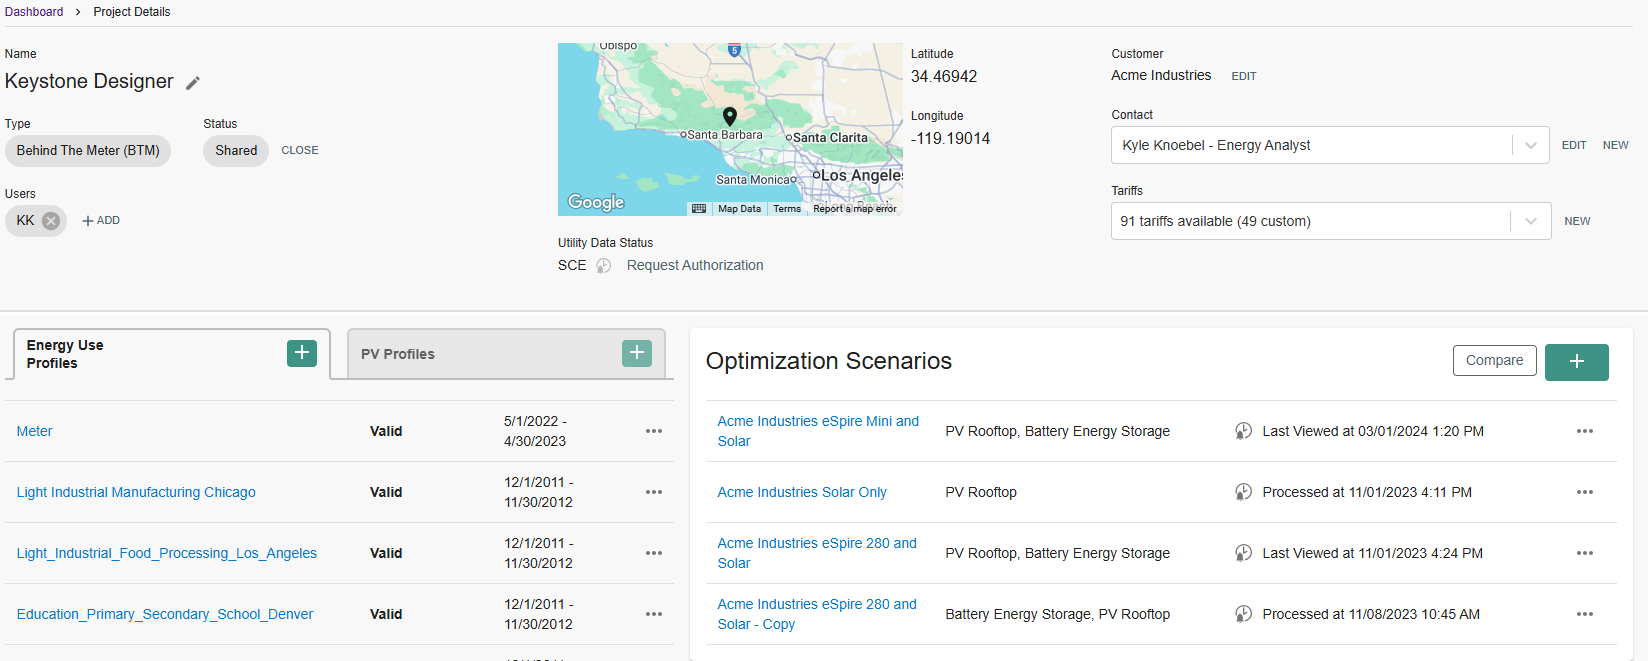Open the Dashboard breadcrumb link
Viewport: 1648px width, 661px height.
point(34,12)
